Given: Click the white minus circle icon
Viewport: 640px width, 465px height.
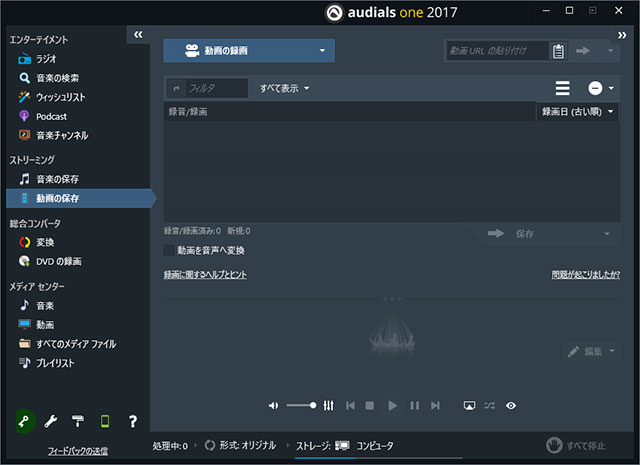Looking at the screenshot, I should point(595,88).
